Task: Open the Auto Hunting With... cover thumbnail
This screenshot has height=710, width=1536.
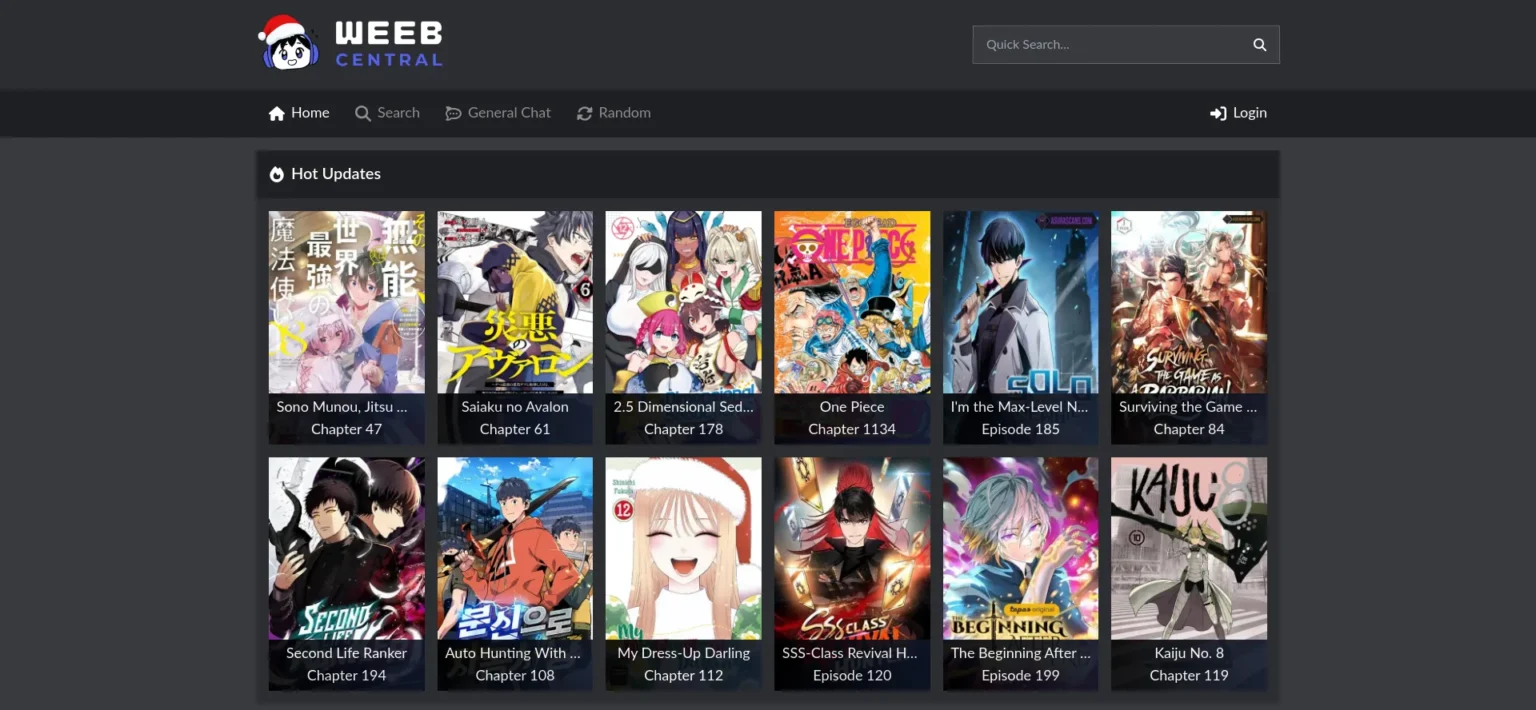Action: [515, 549]
